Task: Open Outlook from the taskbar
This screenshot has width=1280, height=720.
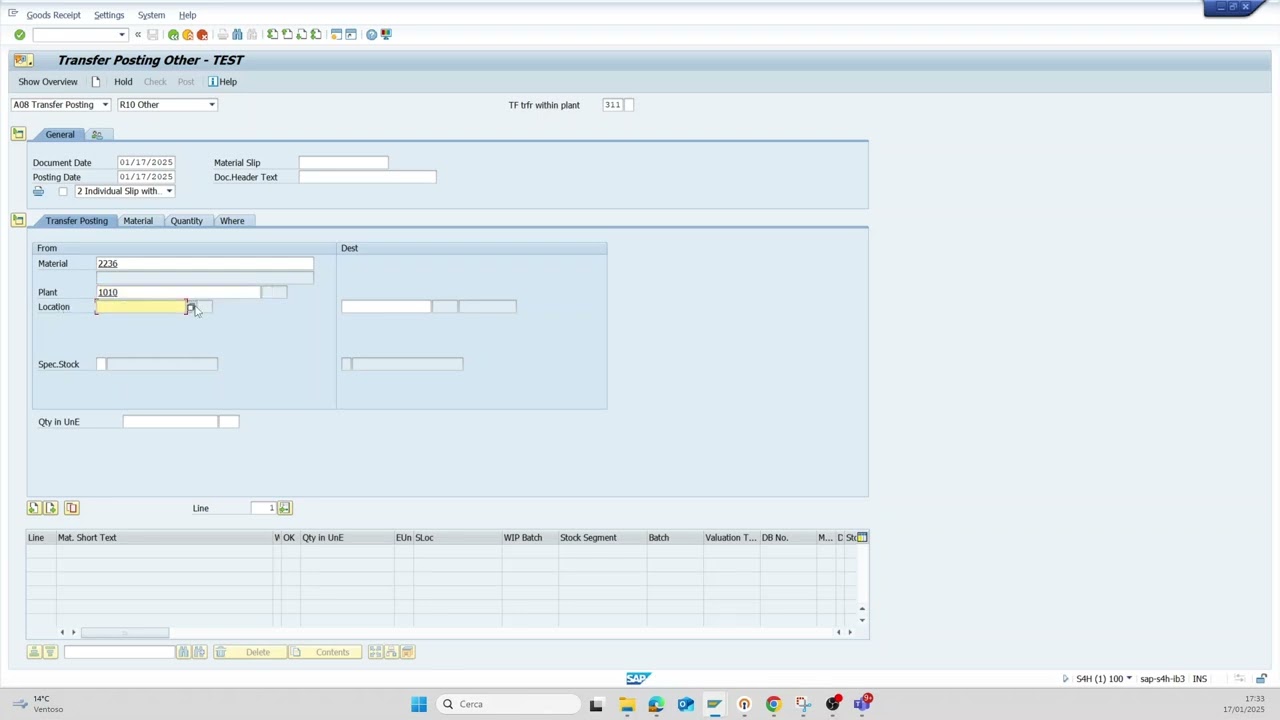Action: pyautogui.click(x=685, y=704)
